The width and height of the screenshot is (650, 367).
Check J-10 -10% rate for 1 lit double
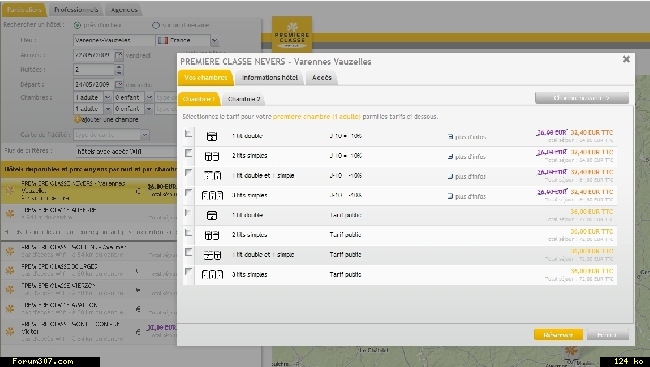coord(188,134)
